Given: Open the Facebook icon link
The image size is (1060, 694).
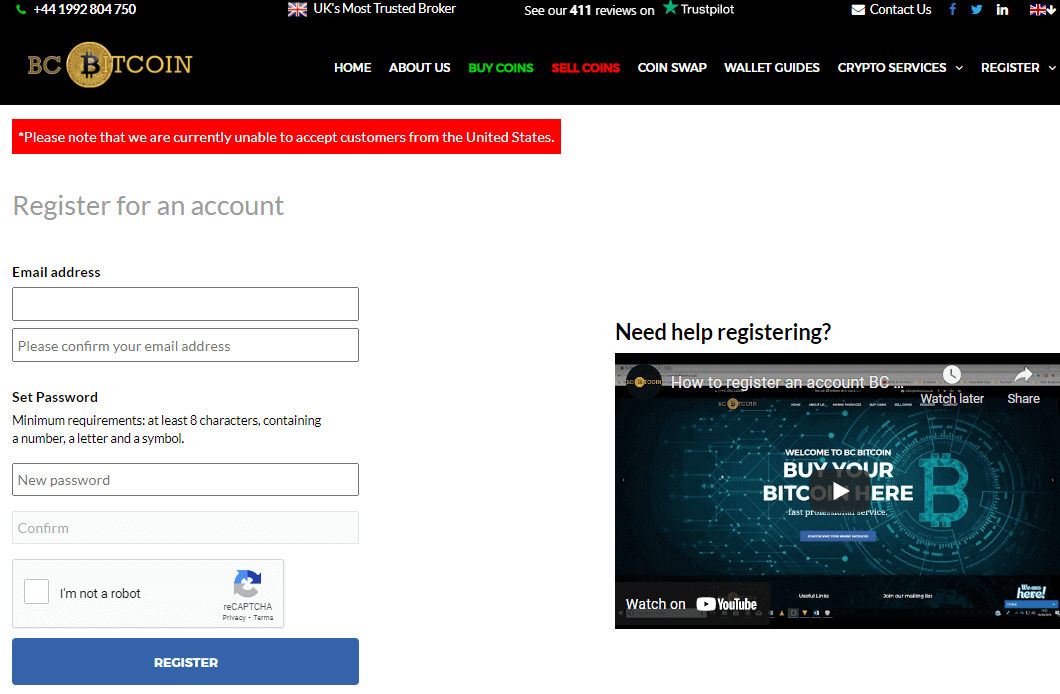Looking at the screenshot, I should (953, 9).
